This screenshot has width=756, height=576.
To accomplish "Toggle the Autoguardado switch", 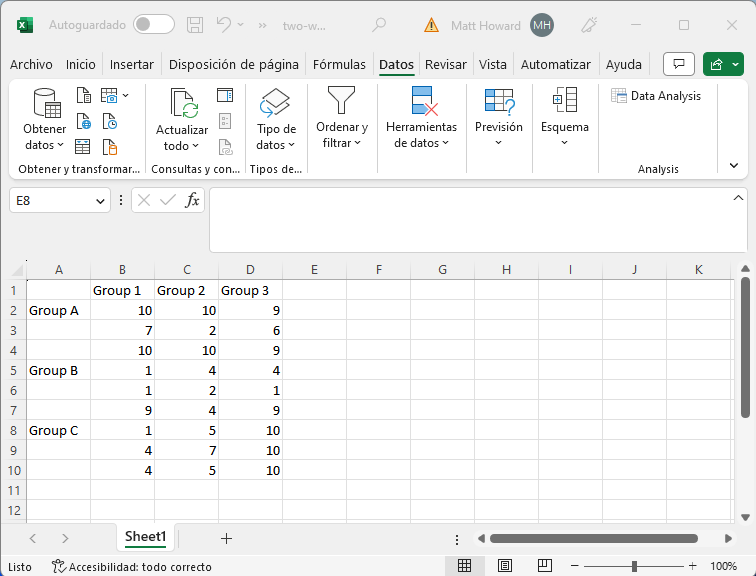I will [153, 25].
